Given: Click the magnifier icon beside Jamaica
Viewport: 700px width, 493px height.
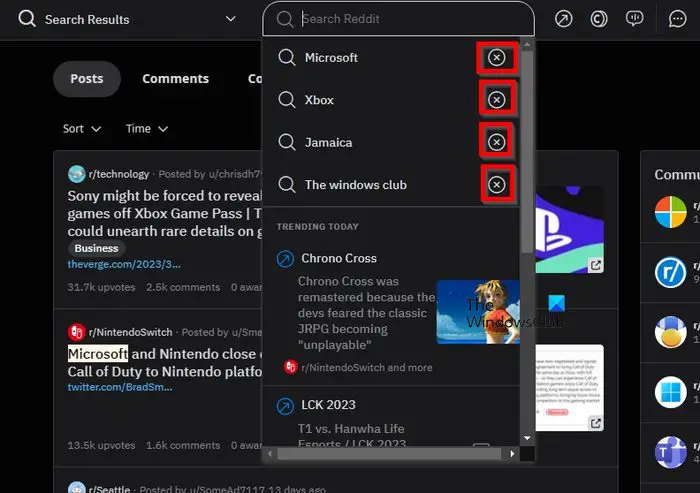Looking at the screenshot, I should [287, 142].
